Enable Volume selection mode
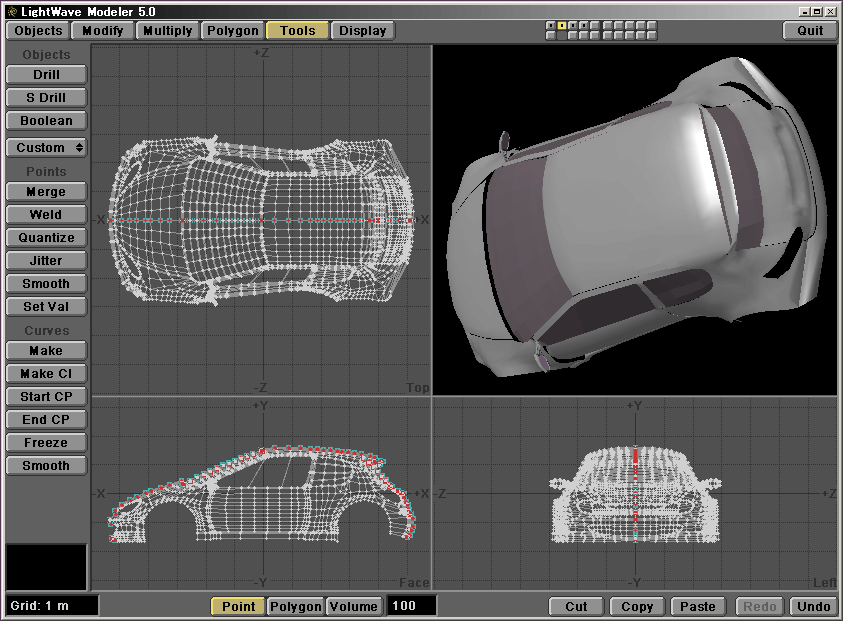The height and width of the screenshot is (621, 843). click(x=353, y=606)
